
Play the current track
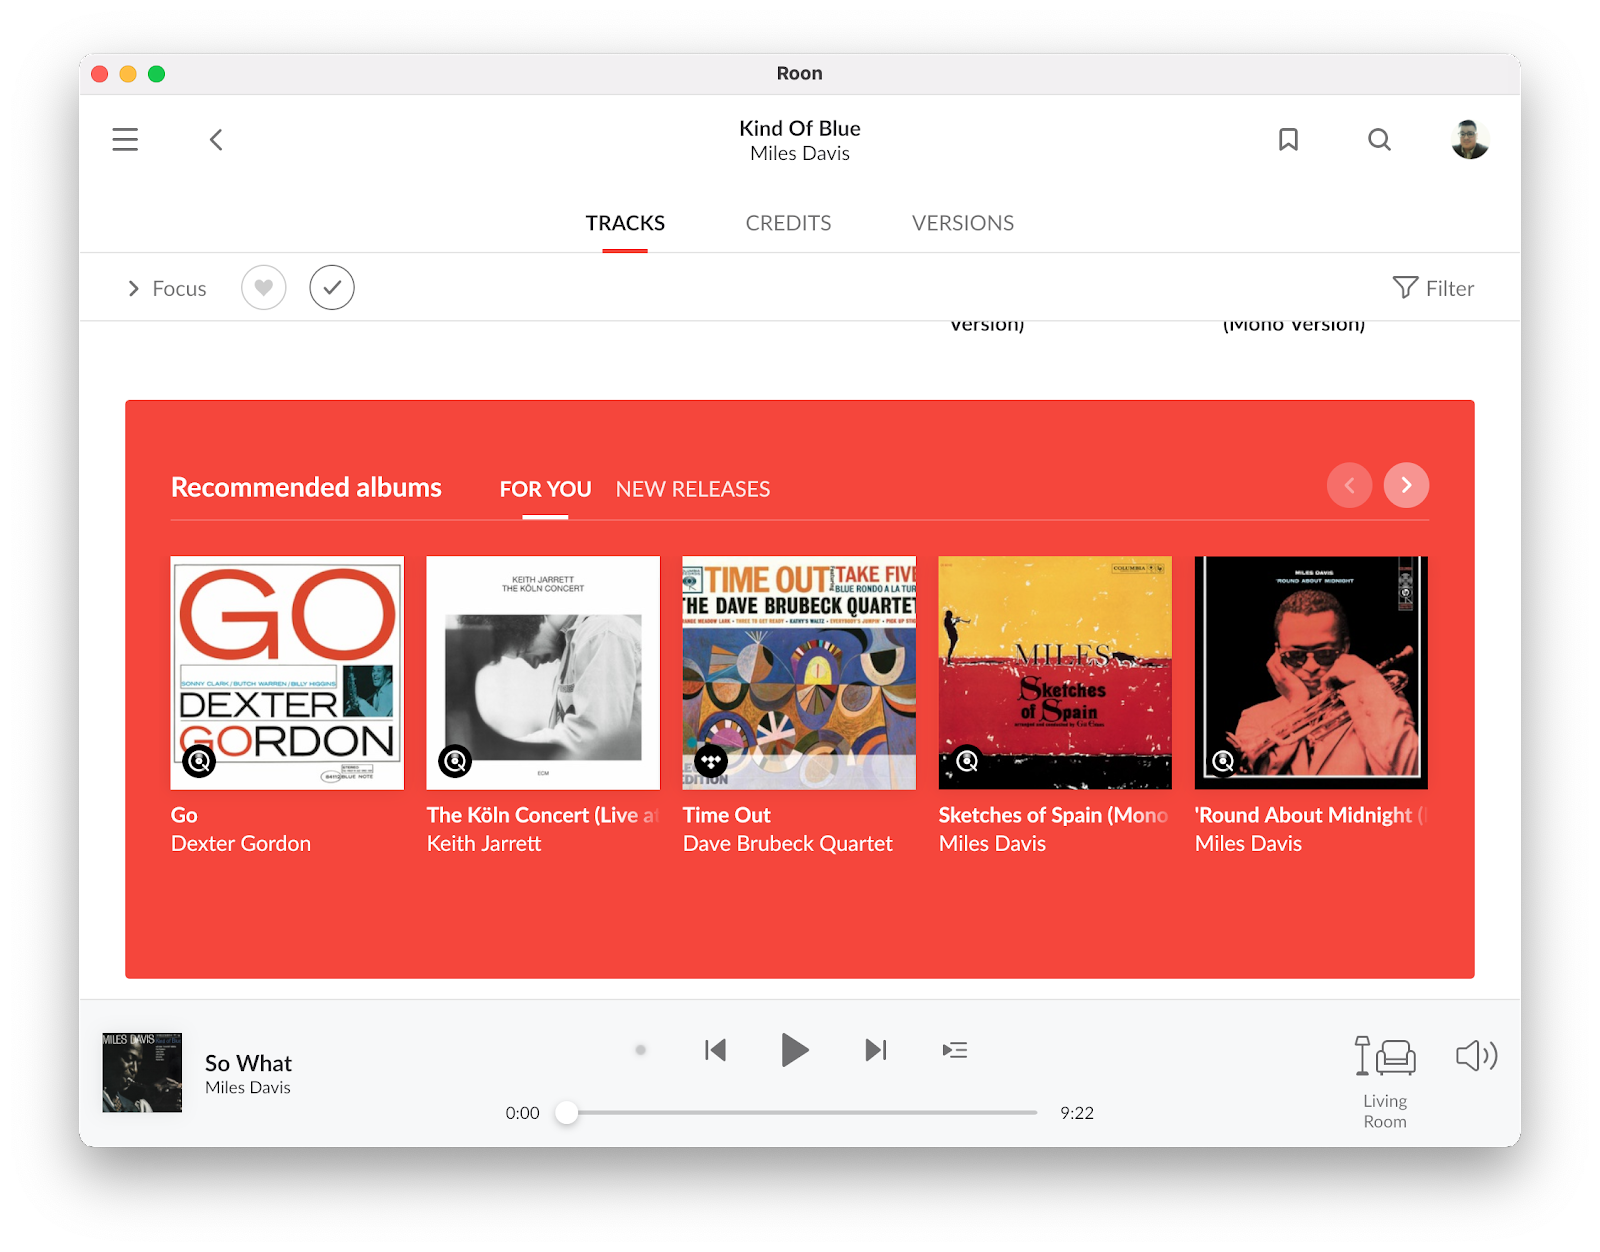click(795, 1050)
